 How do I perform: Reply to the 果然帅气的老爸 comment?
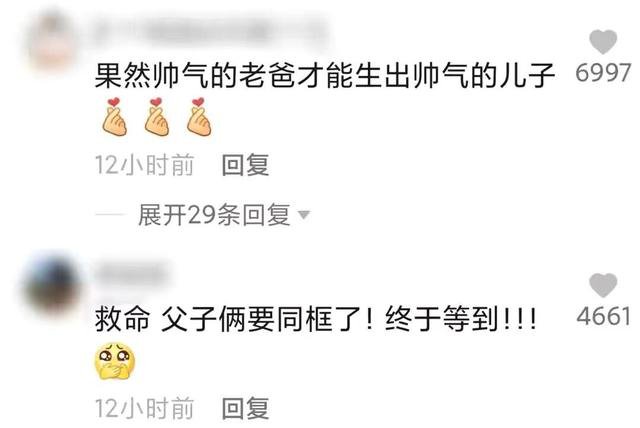tap(245, 165)
